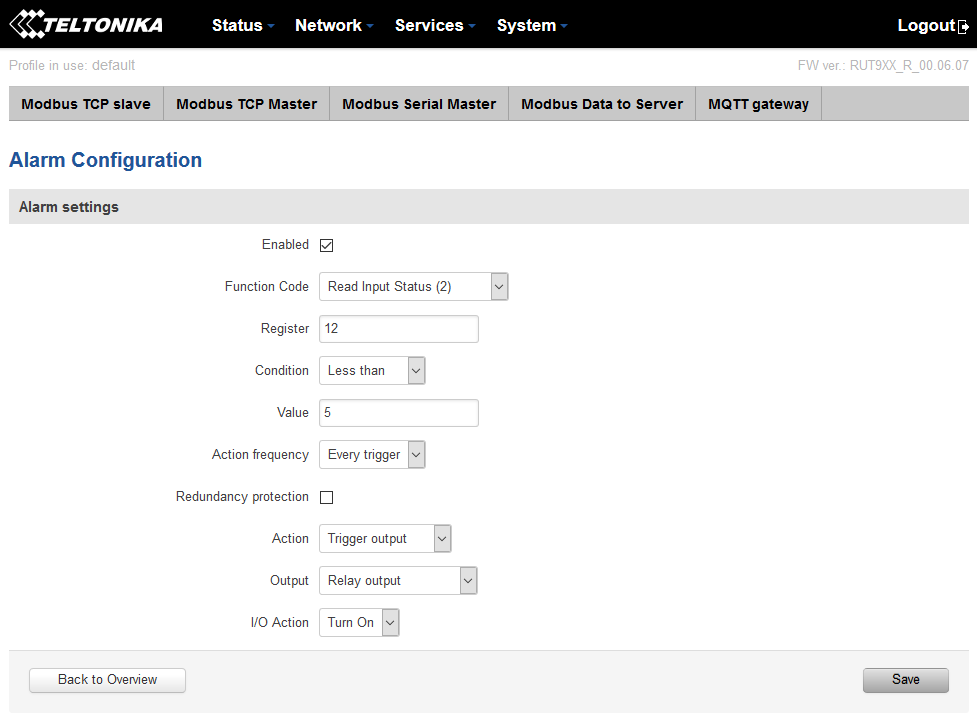Image resolution: width=977 pixels, height=721 pixels.
Task: Expand the Action dropdown
Action: pos(385,539)
